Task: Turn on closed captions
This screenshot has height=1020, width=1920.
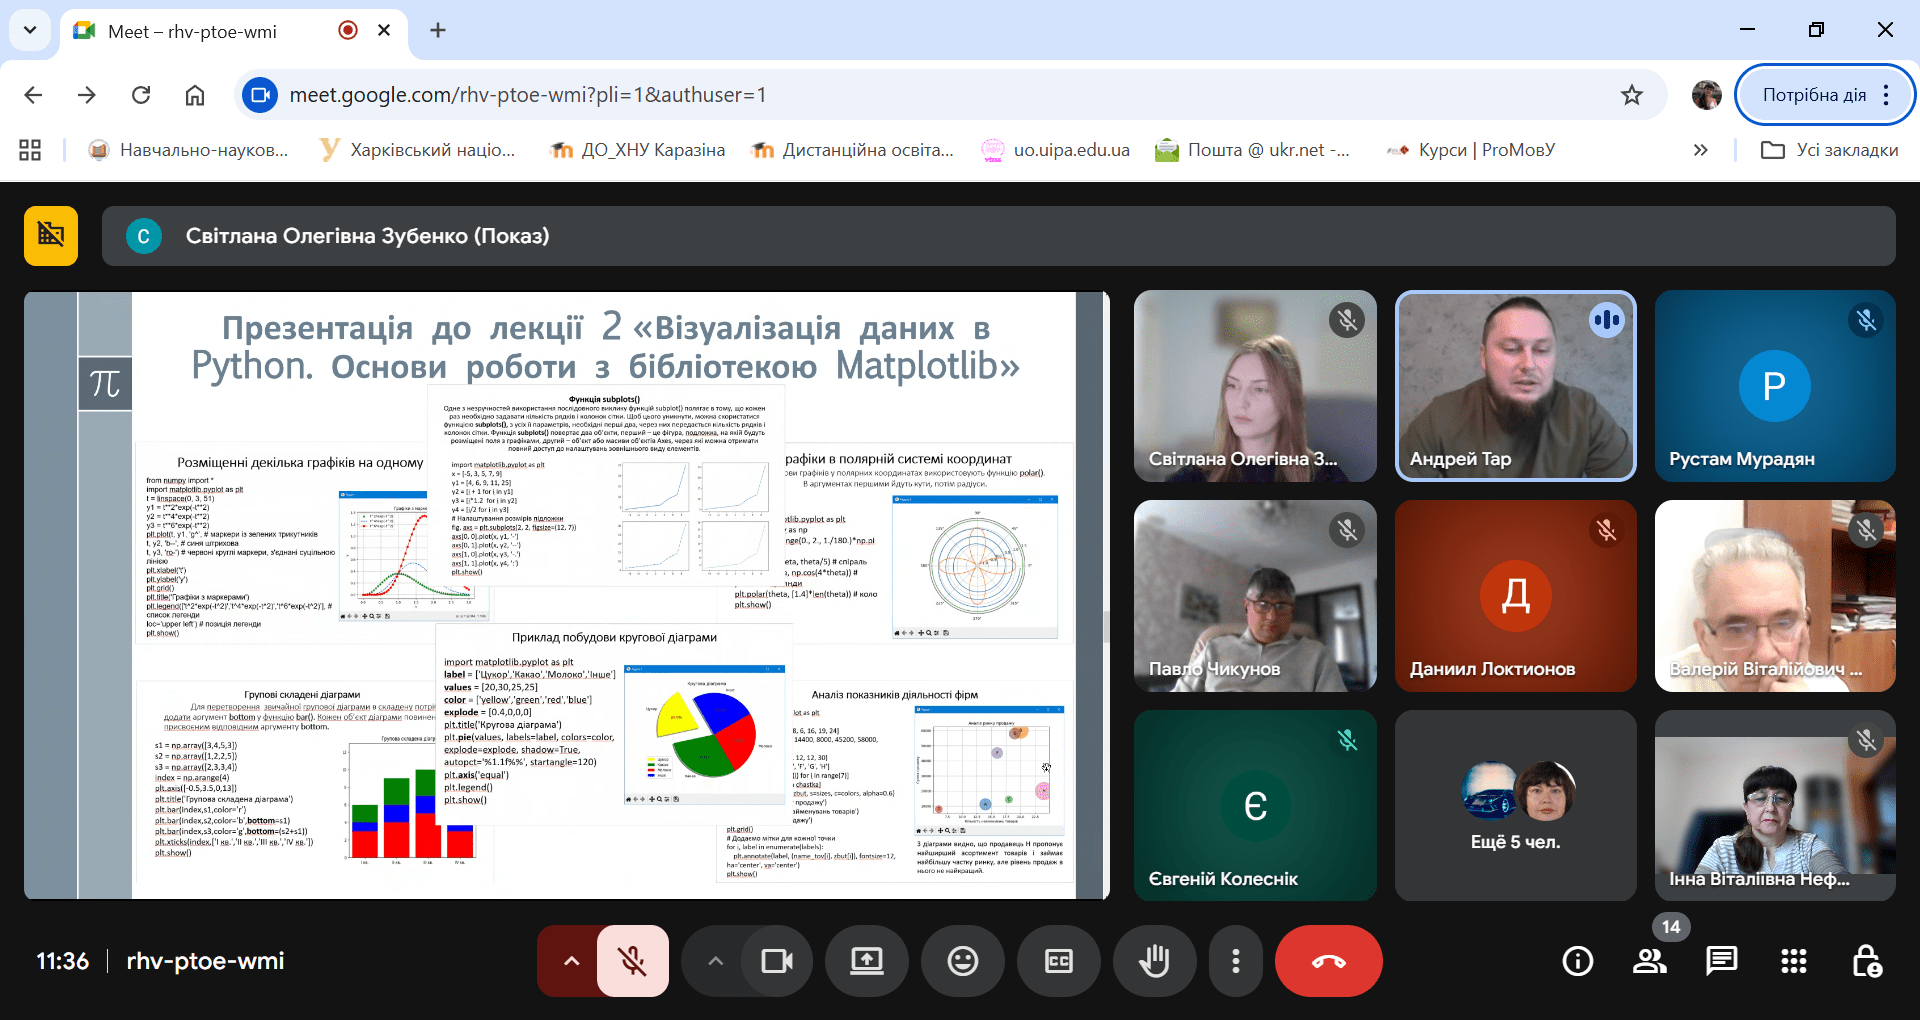Action: point(1058,961)
